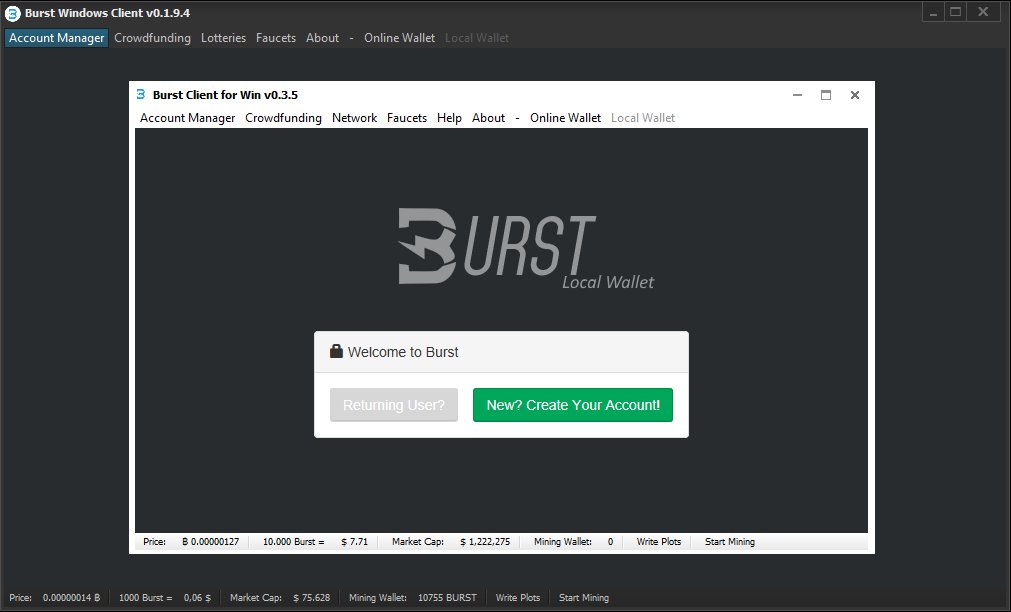Screen dimensions: 1011x612
Task: Click the Market Cap value $ 1,222,275
Action: (x=485, y=542)
